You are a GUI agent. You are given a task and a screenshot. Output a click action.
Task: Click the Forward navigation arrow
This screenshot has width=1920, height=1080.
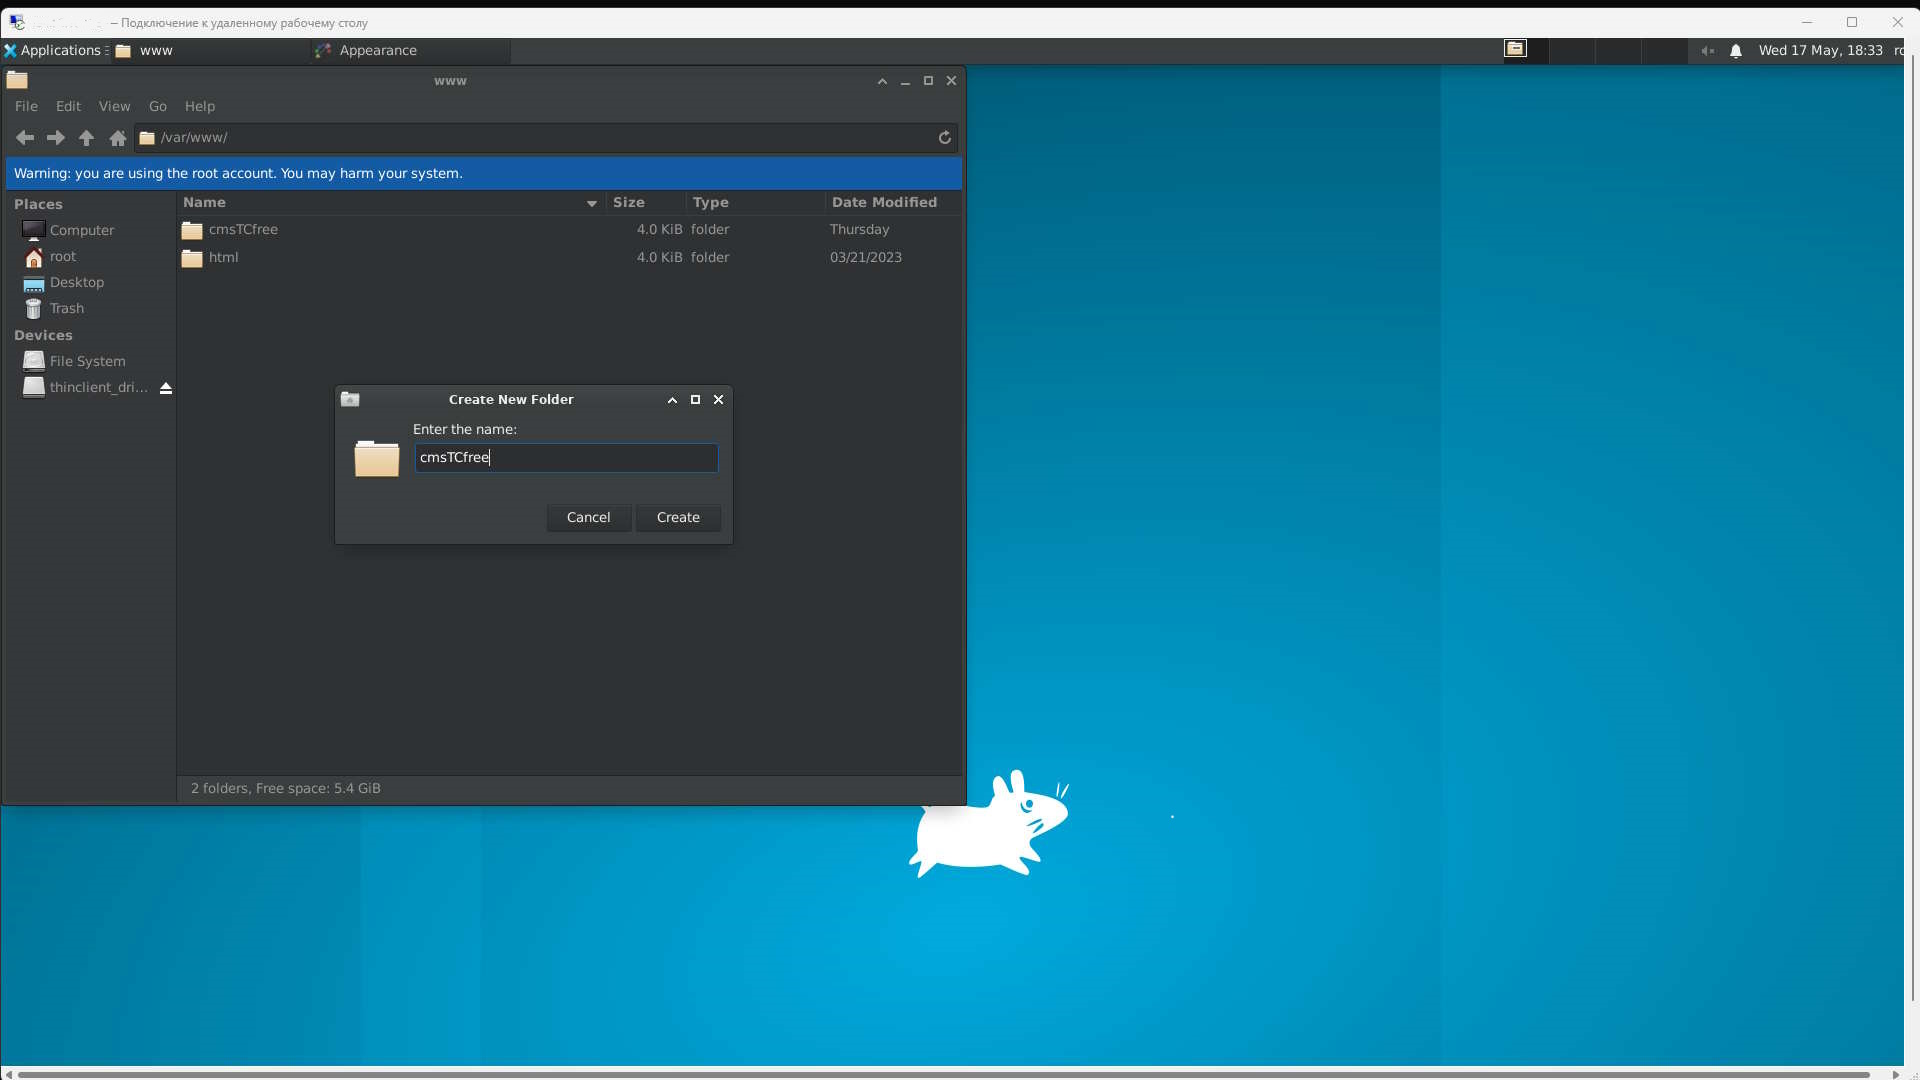[x=56, y=138]
